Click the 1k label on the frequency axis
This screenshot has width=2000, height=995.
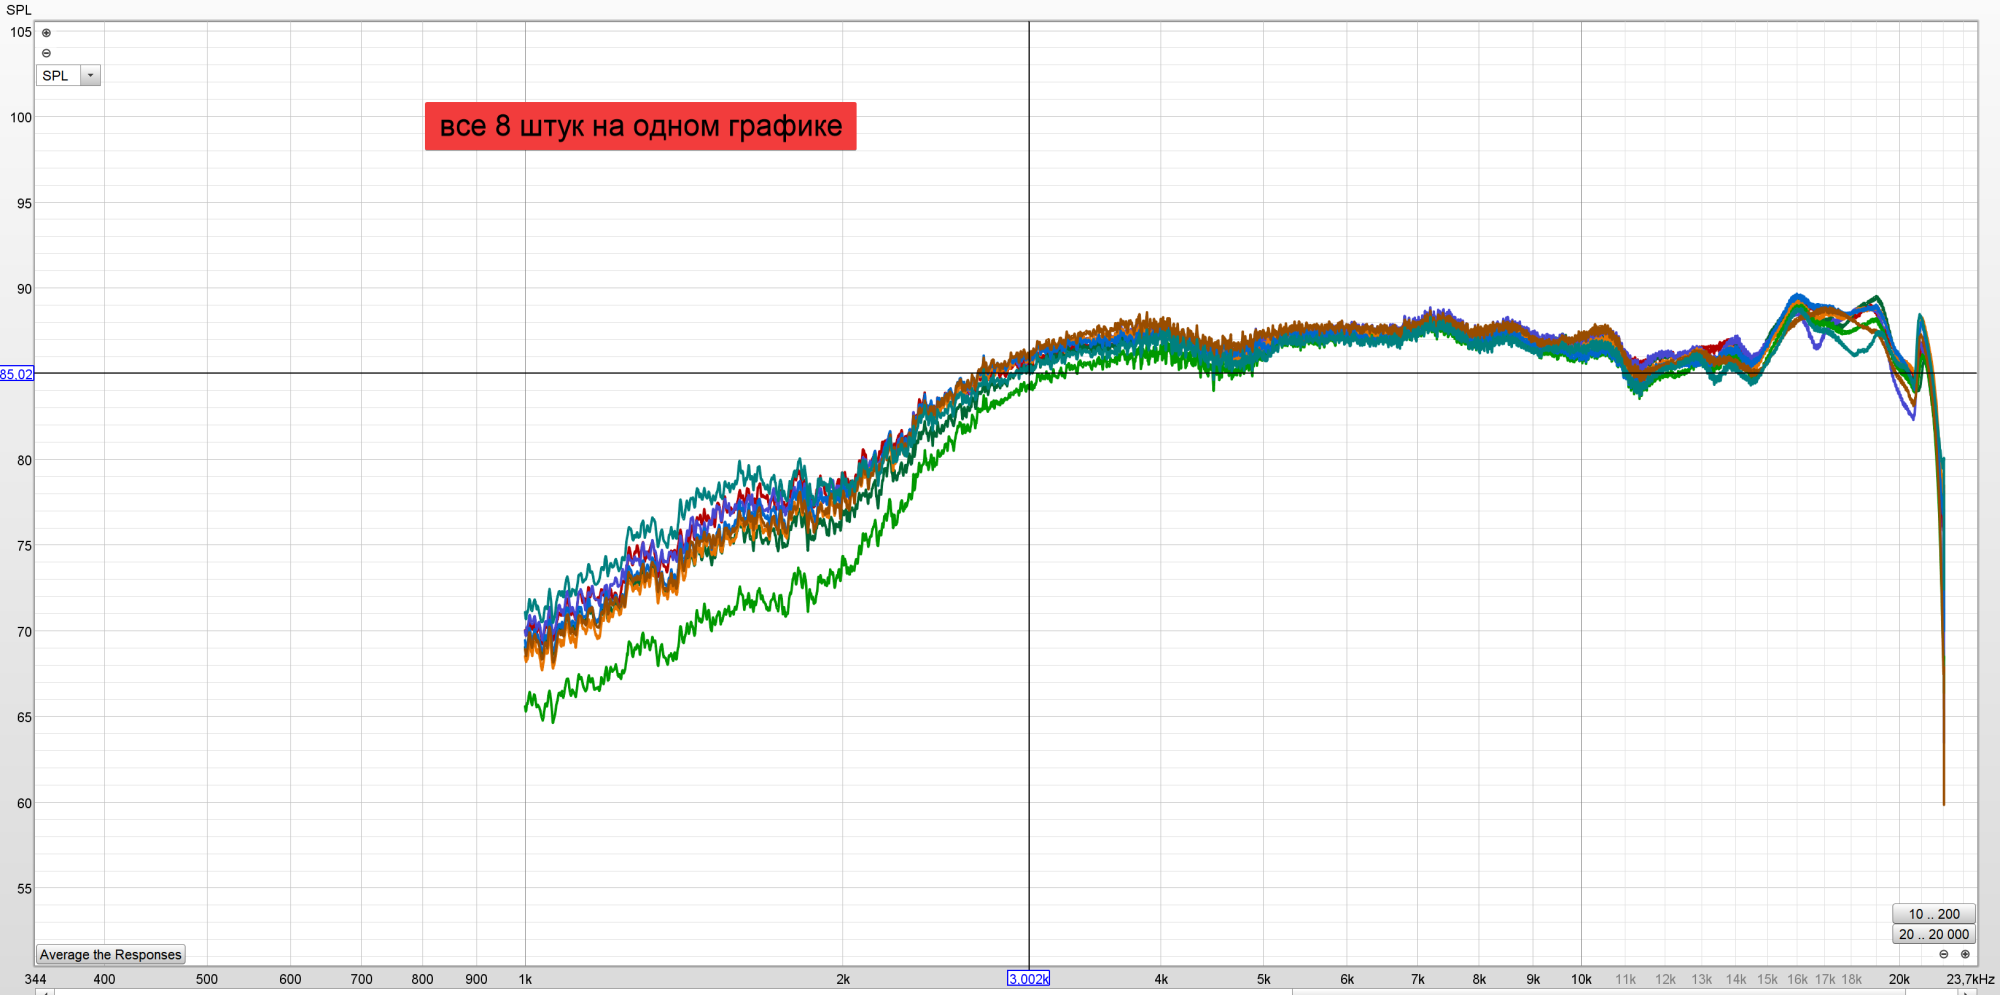coord(525,979)
